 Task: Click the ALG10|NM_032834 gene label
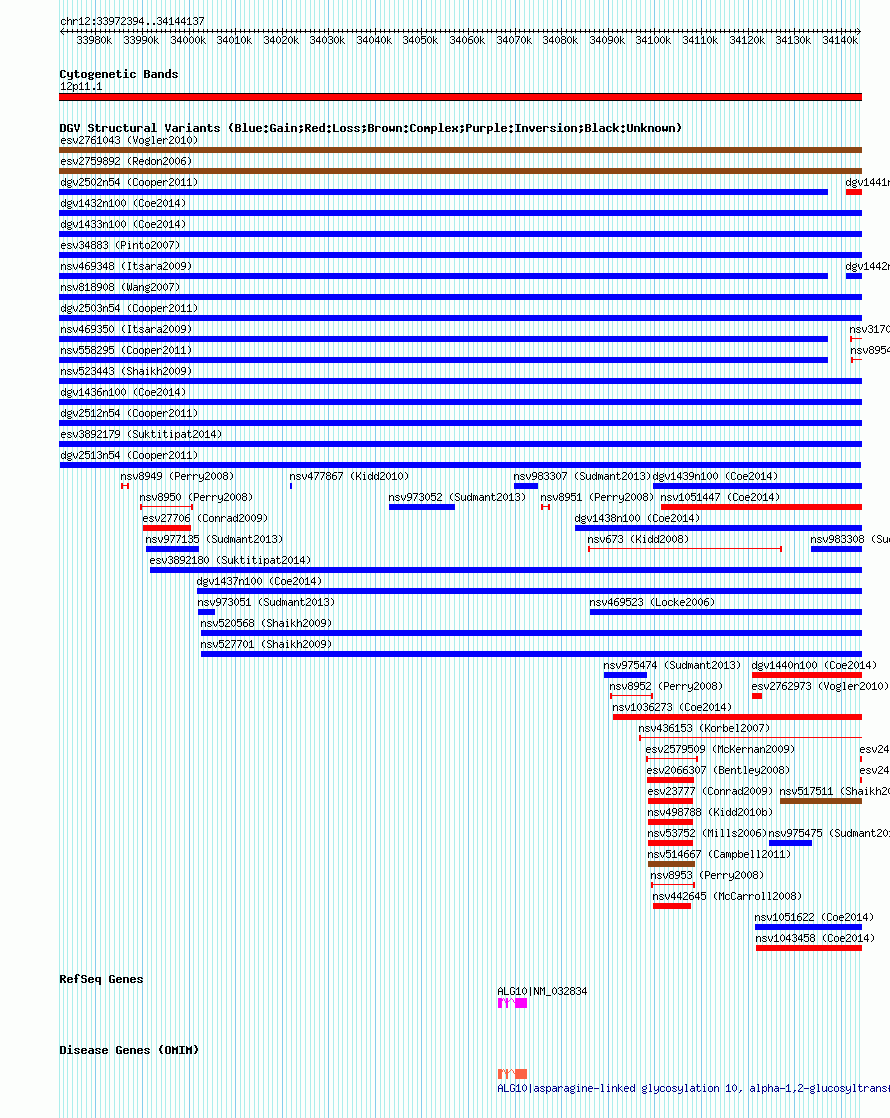(x=542, y=991)
